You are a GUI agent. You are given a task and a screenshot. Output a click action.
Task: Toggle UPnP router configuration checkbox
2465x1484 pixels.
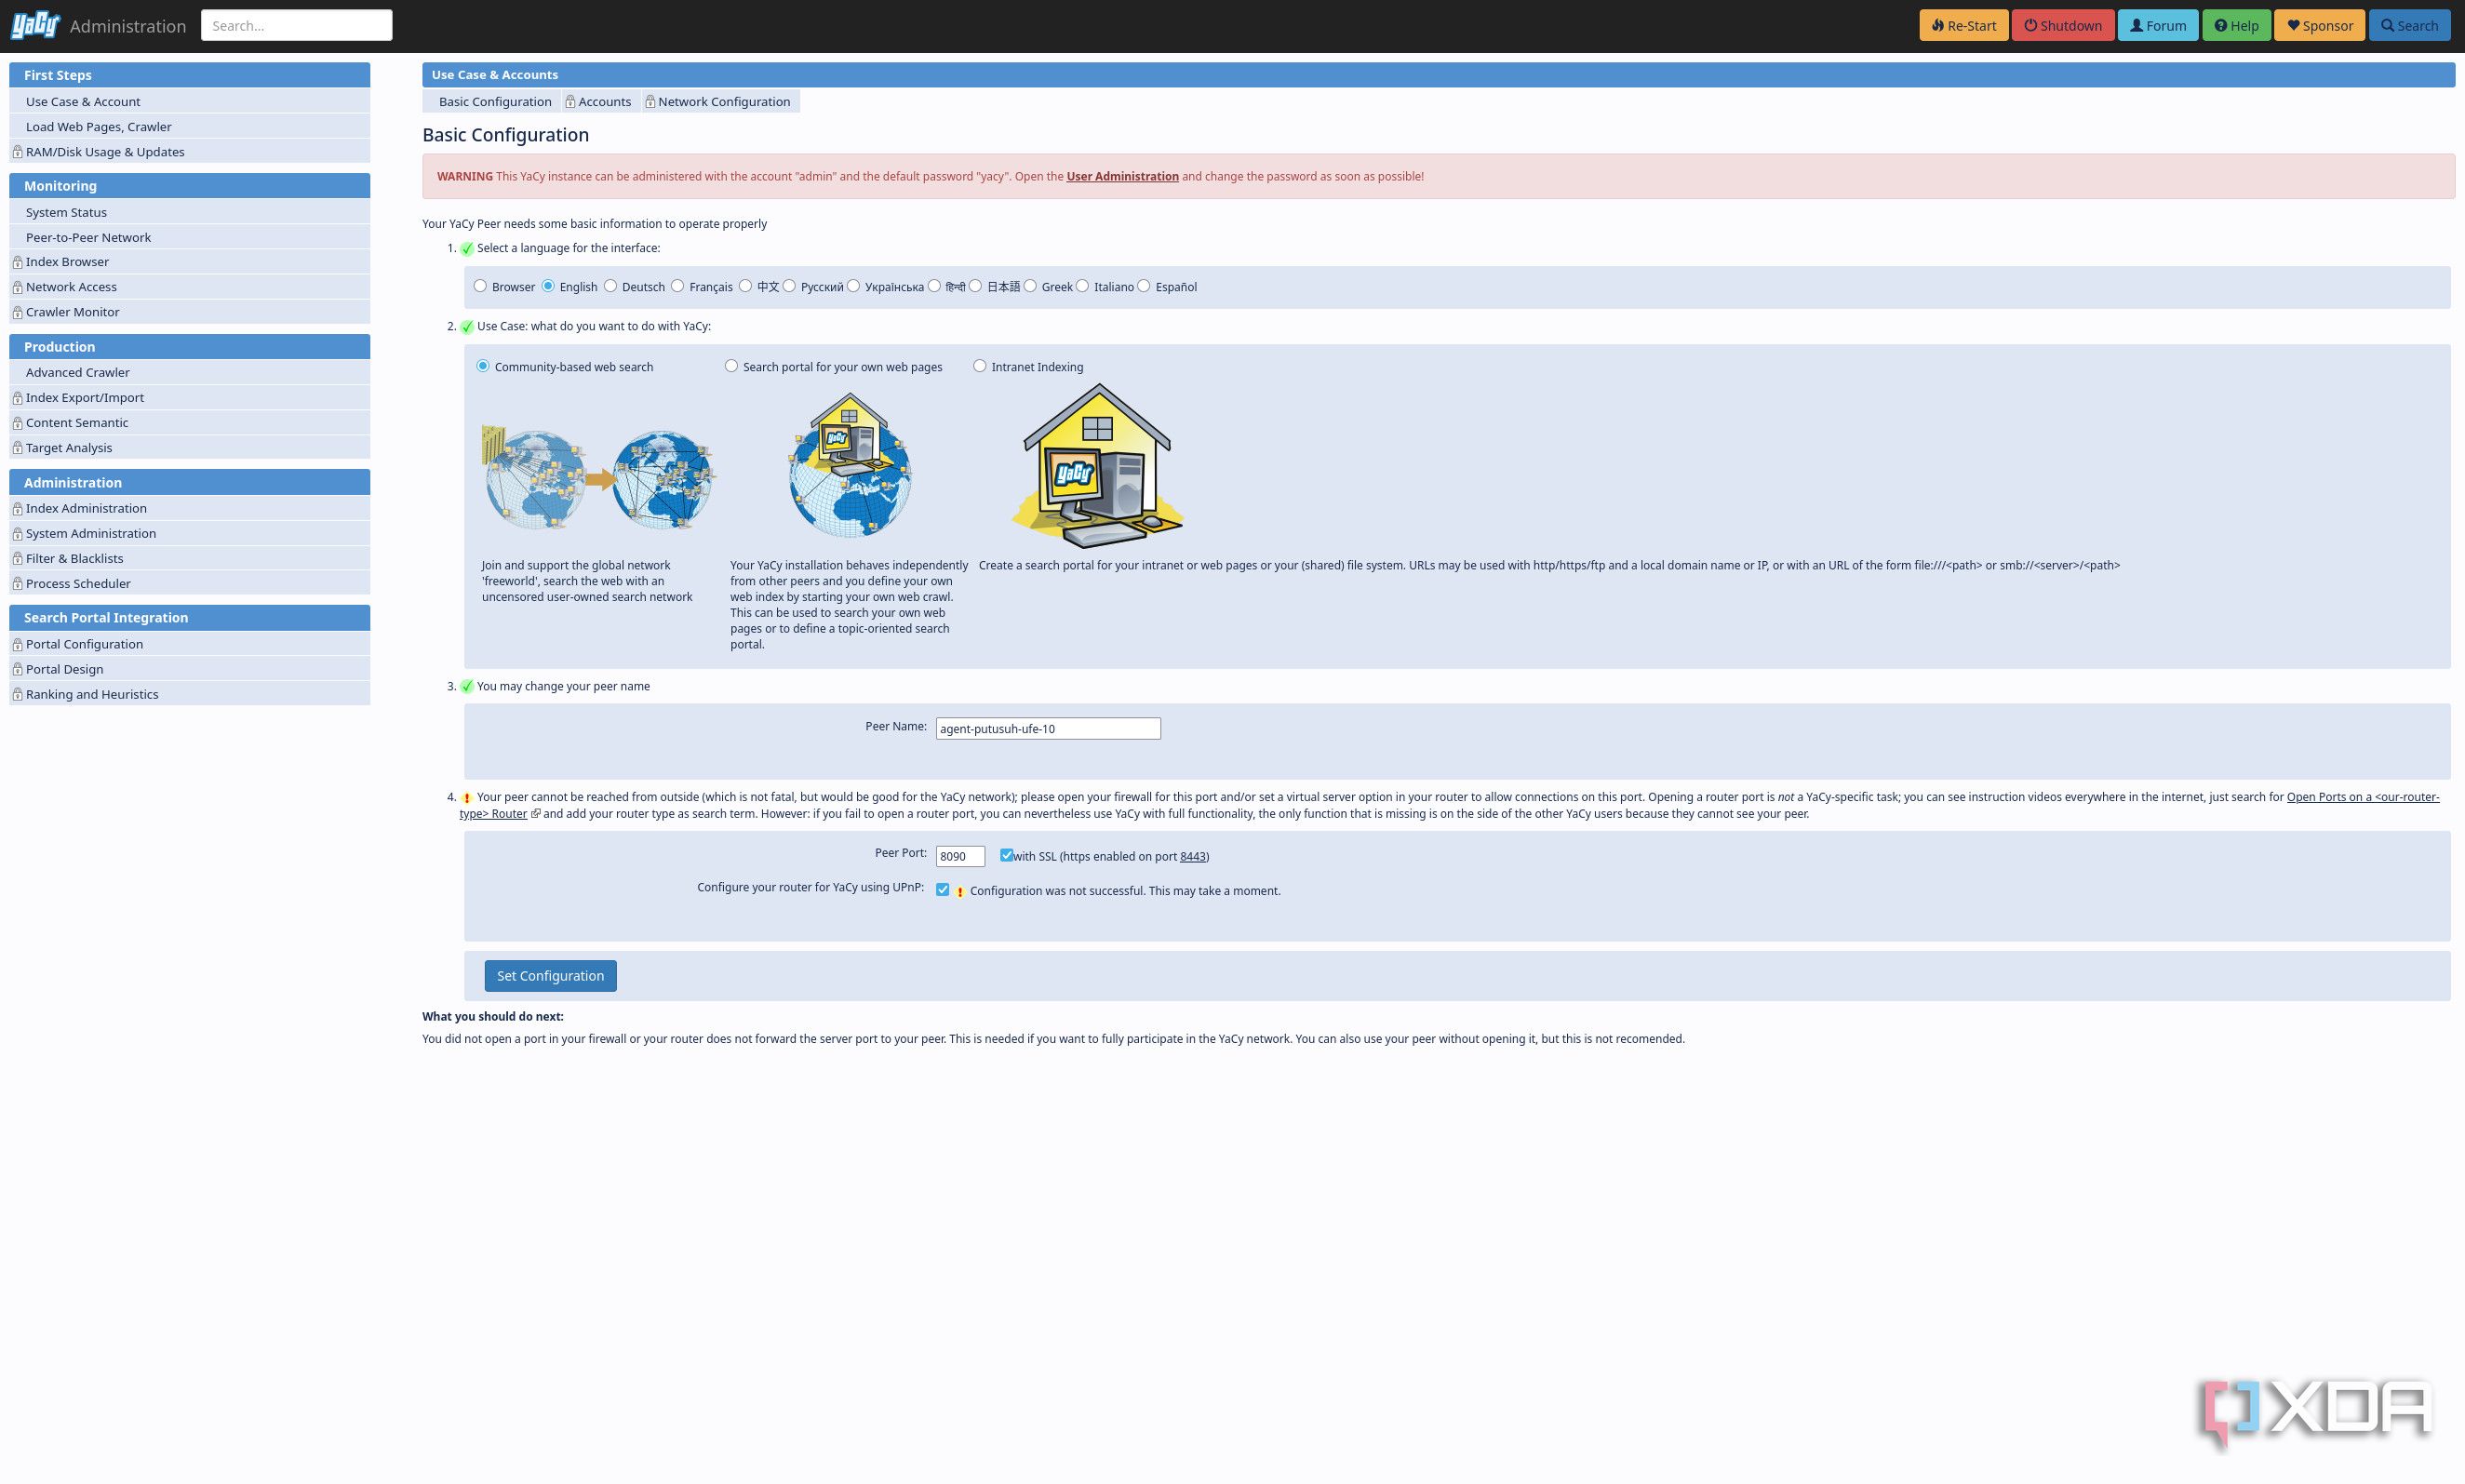coord(942,890)
